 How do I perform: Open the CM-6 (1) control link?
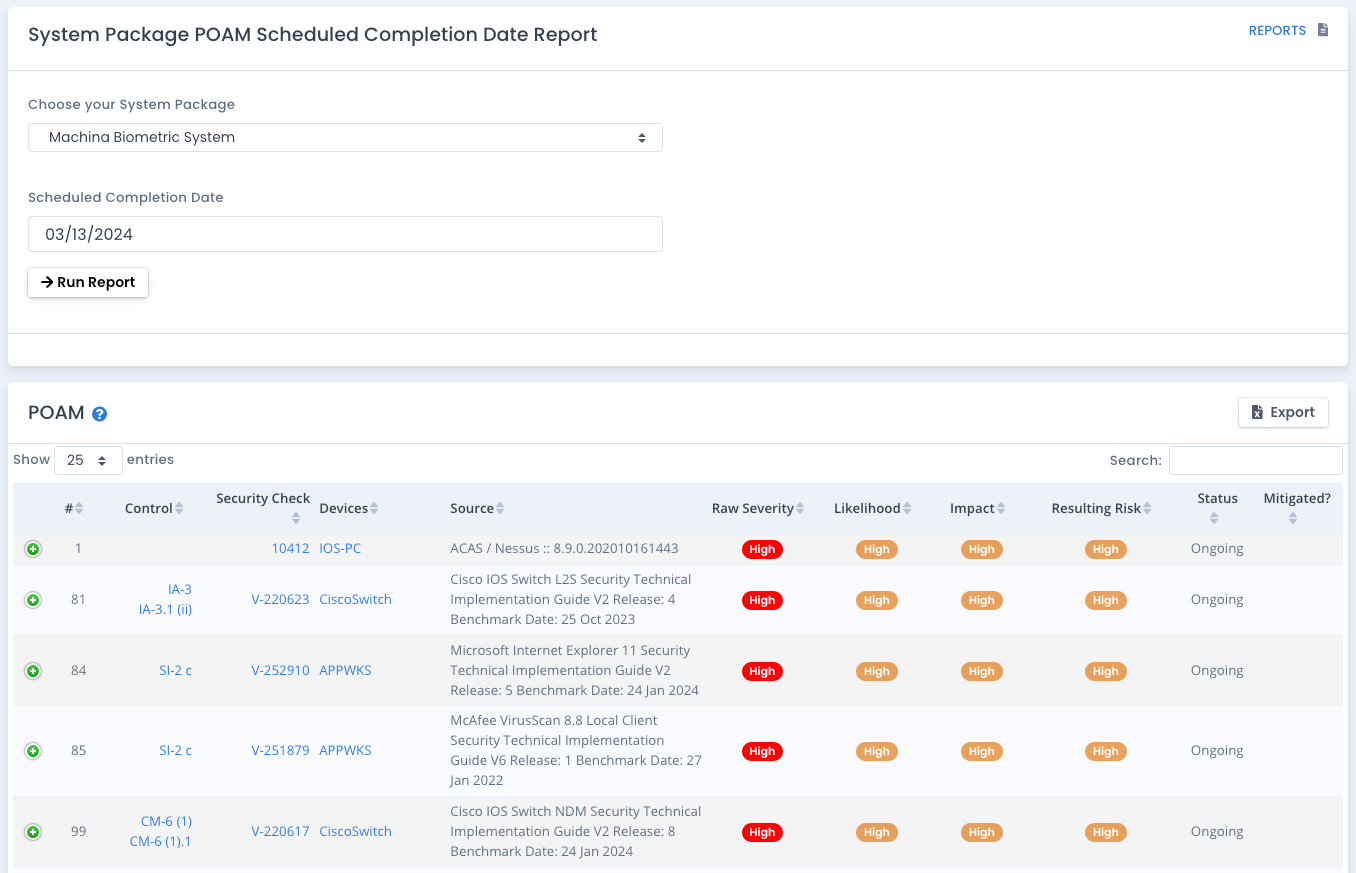point(166,821)
